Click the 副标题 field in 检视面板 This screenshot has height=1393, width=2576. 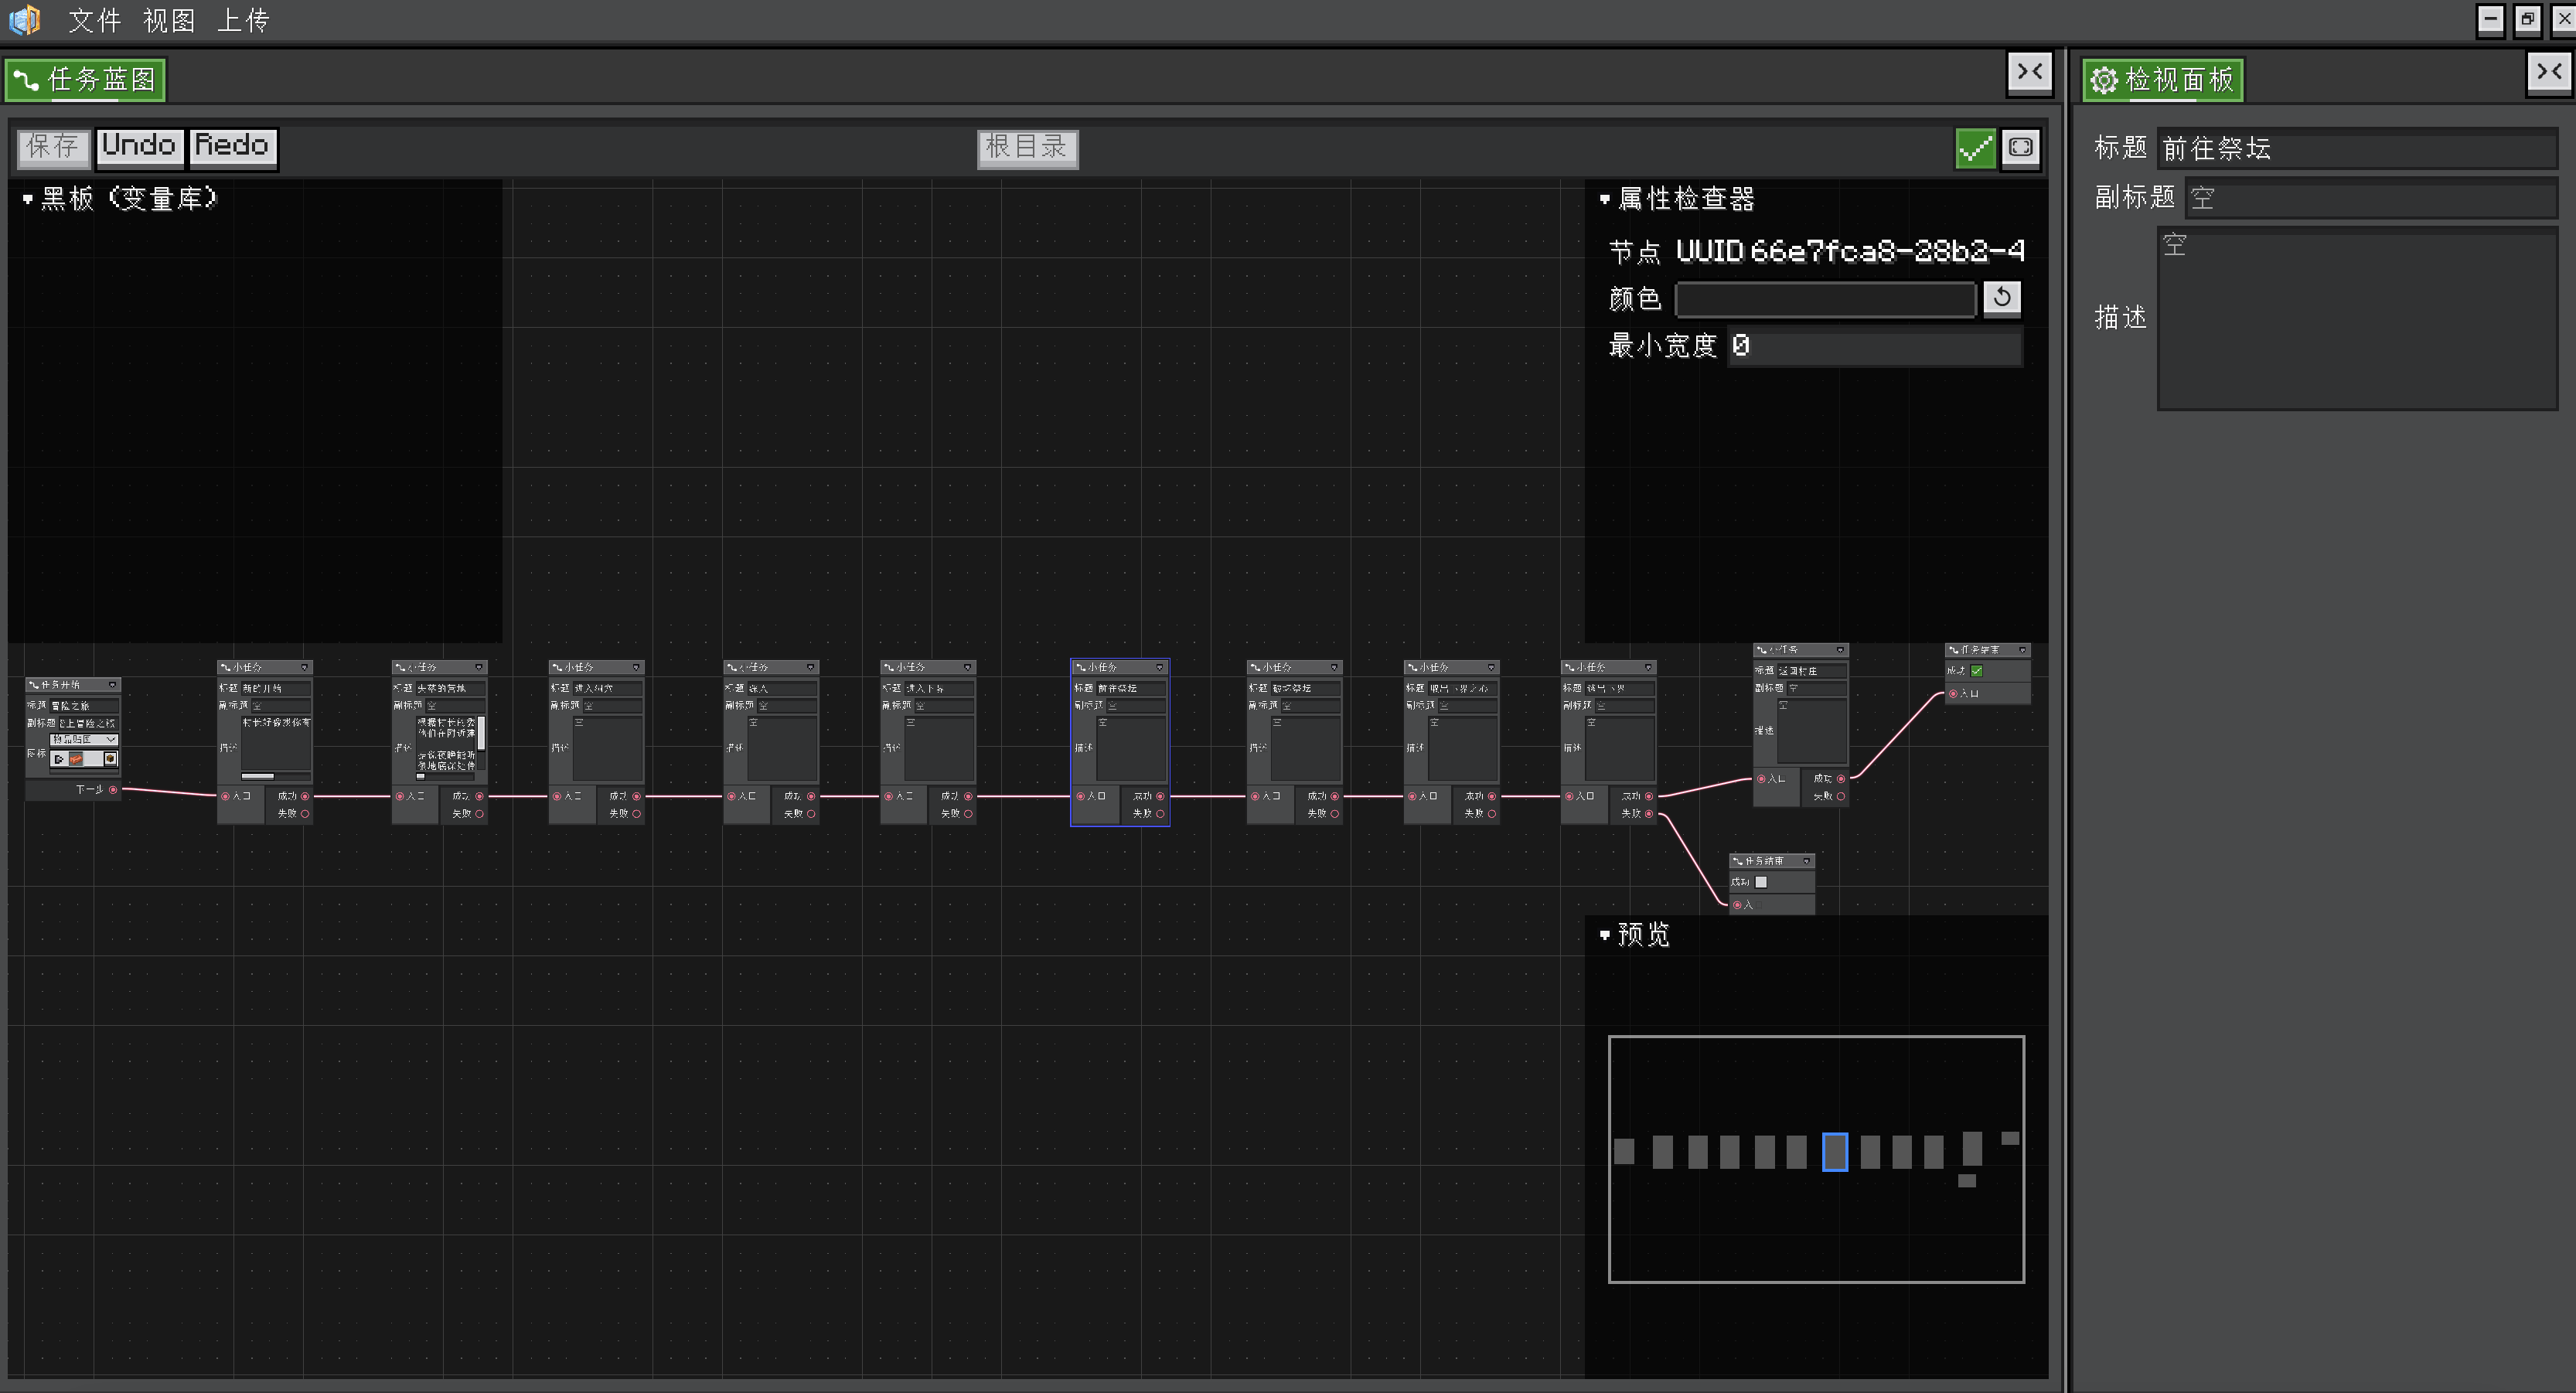(x=2371, y=198)
